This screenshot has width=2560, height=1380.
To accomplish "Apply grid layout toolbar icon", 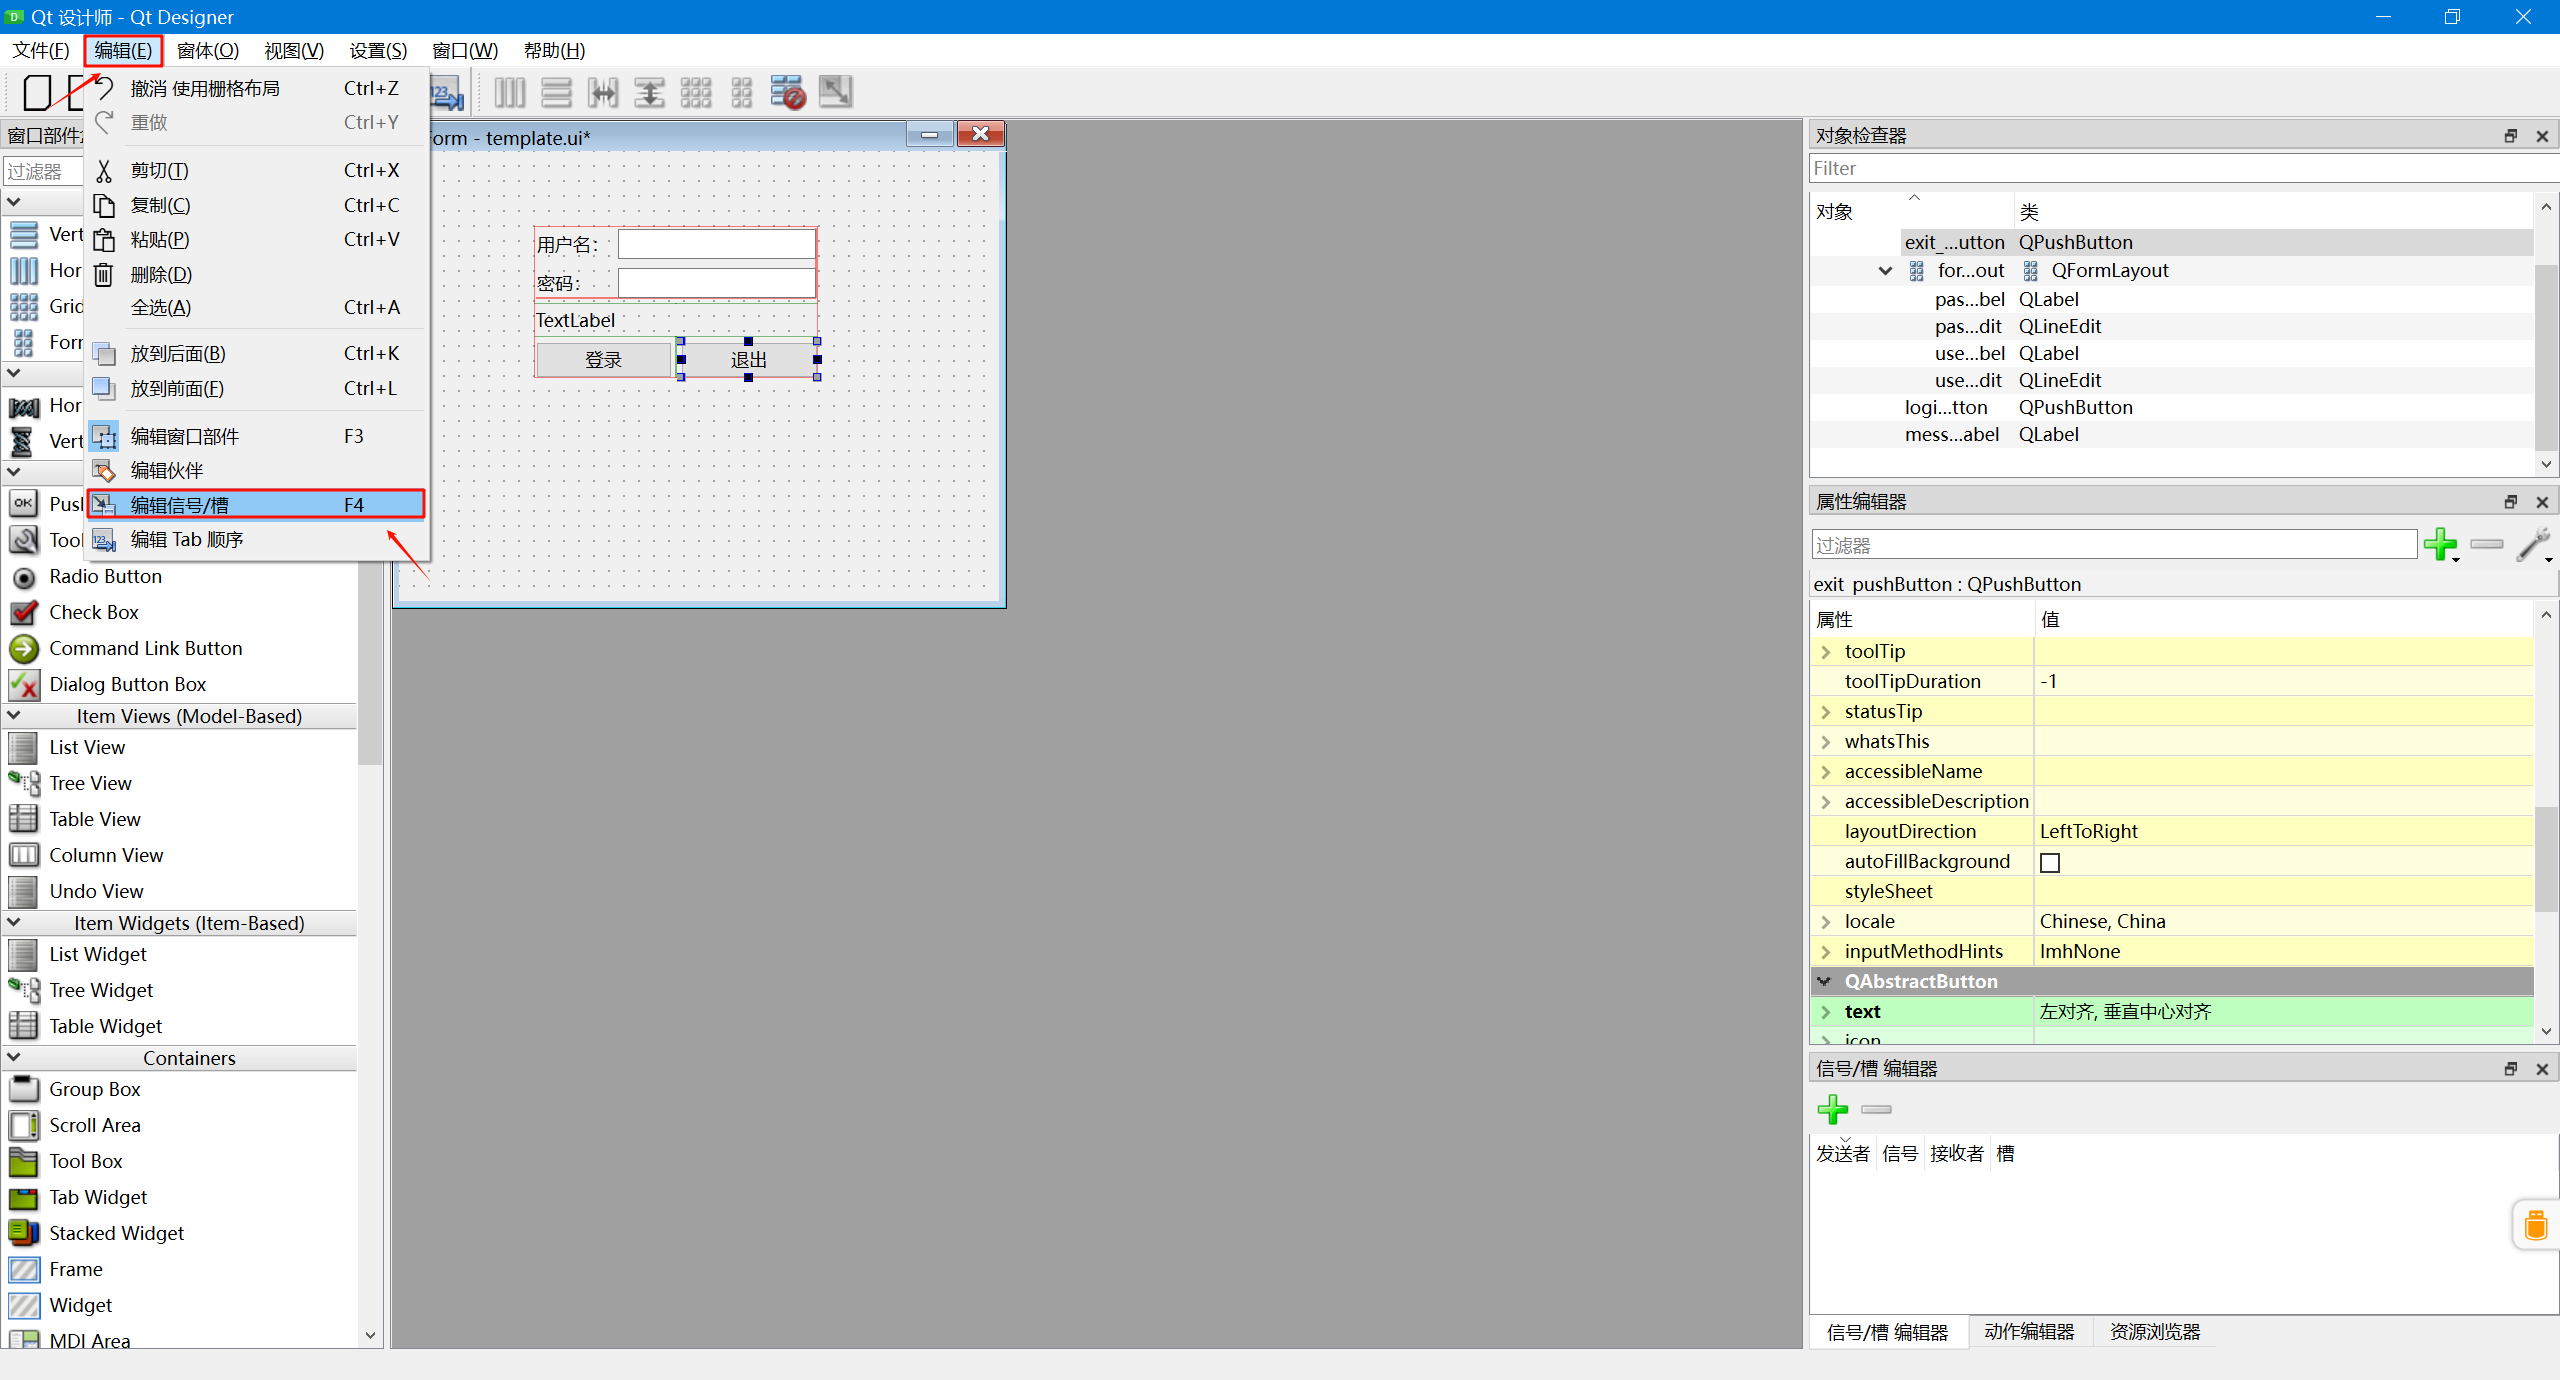I will pyautogui.click(x=695, y=93).
